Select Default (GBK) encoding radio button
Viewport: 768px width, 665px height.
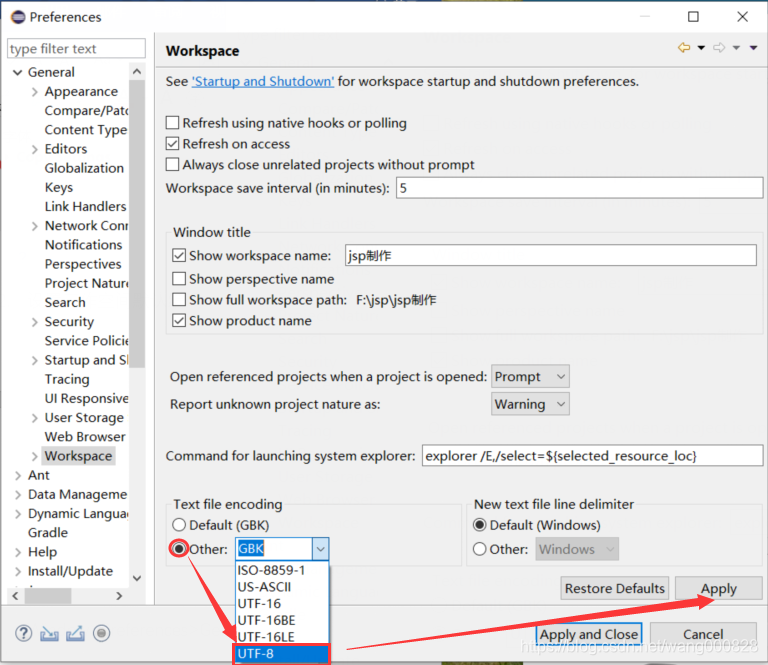click(179, 525)
